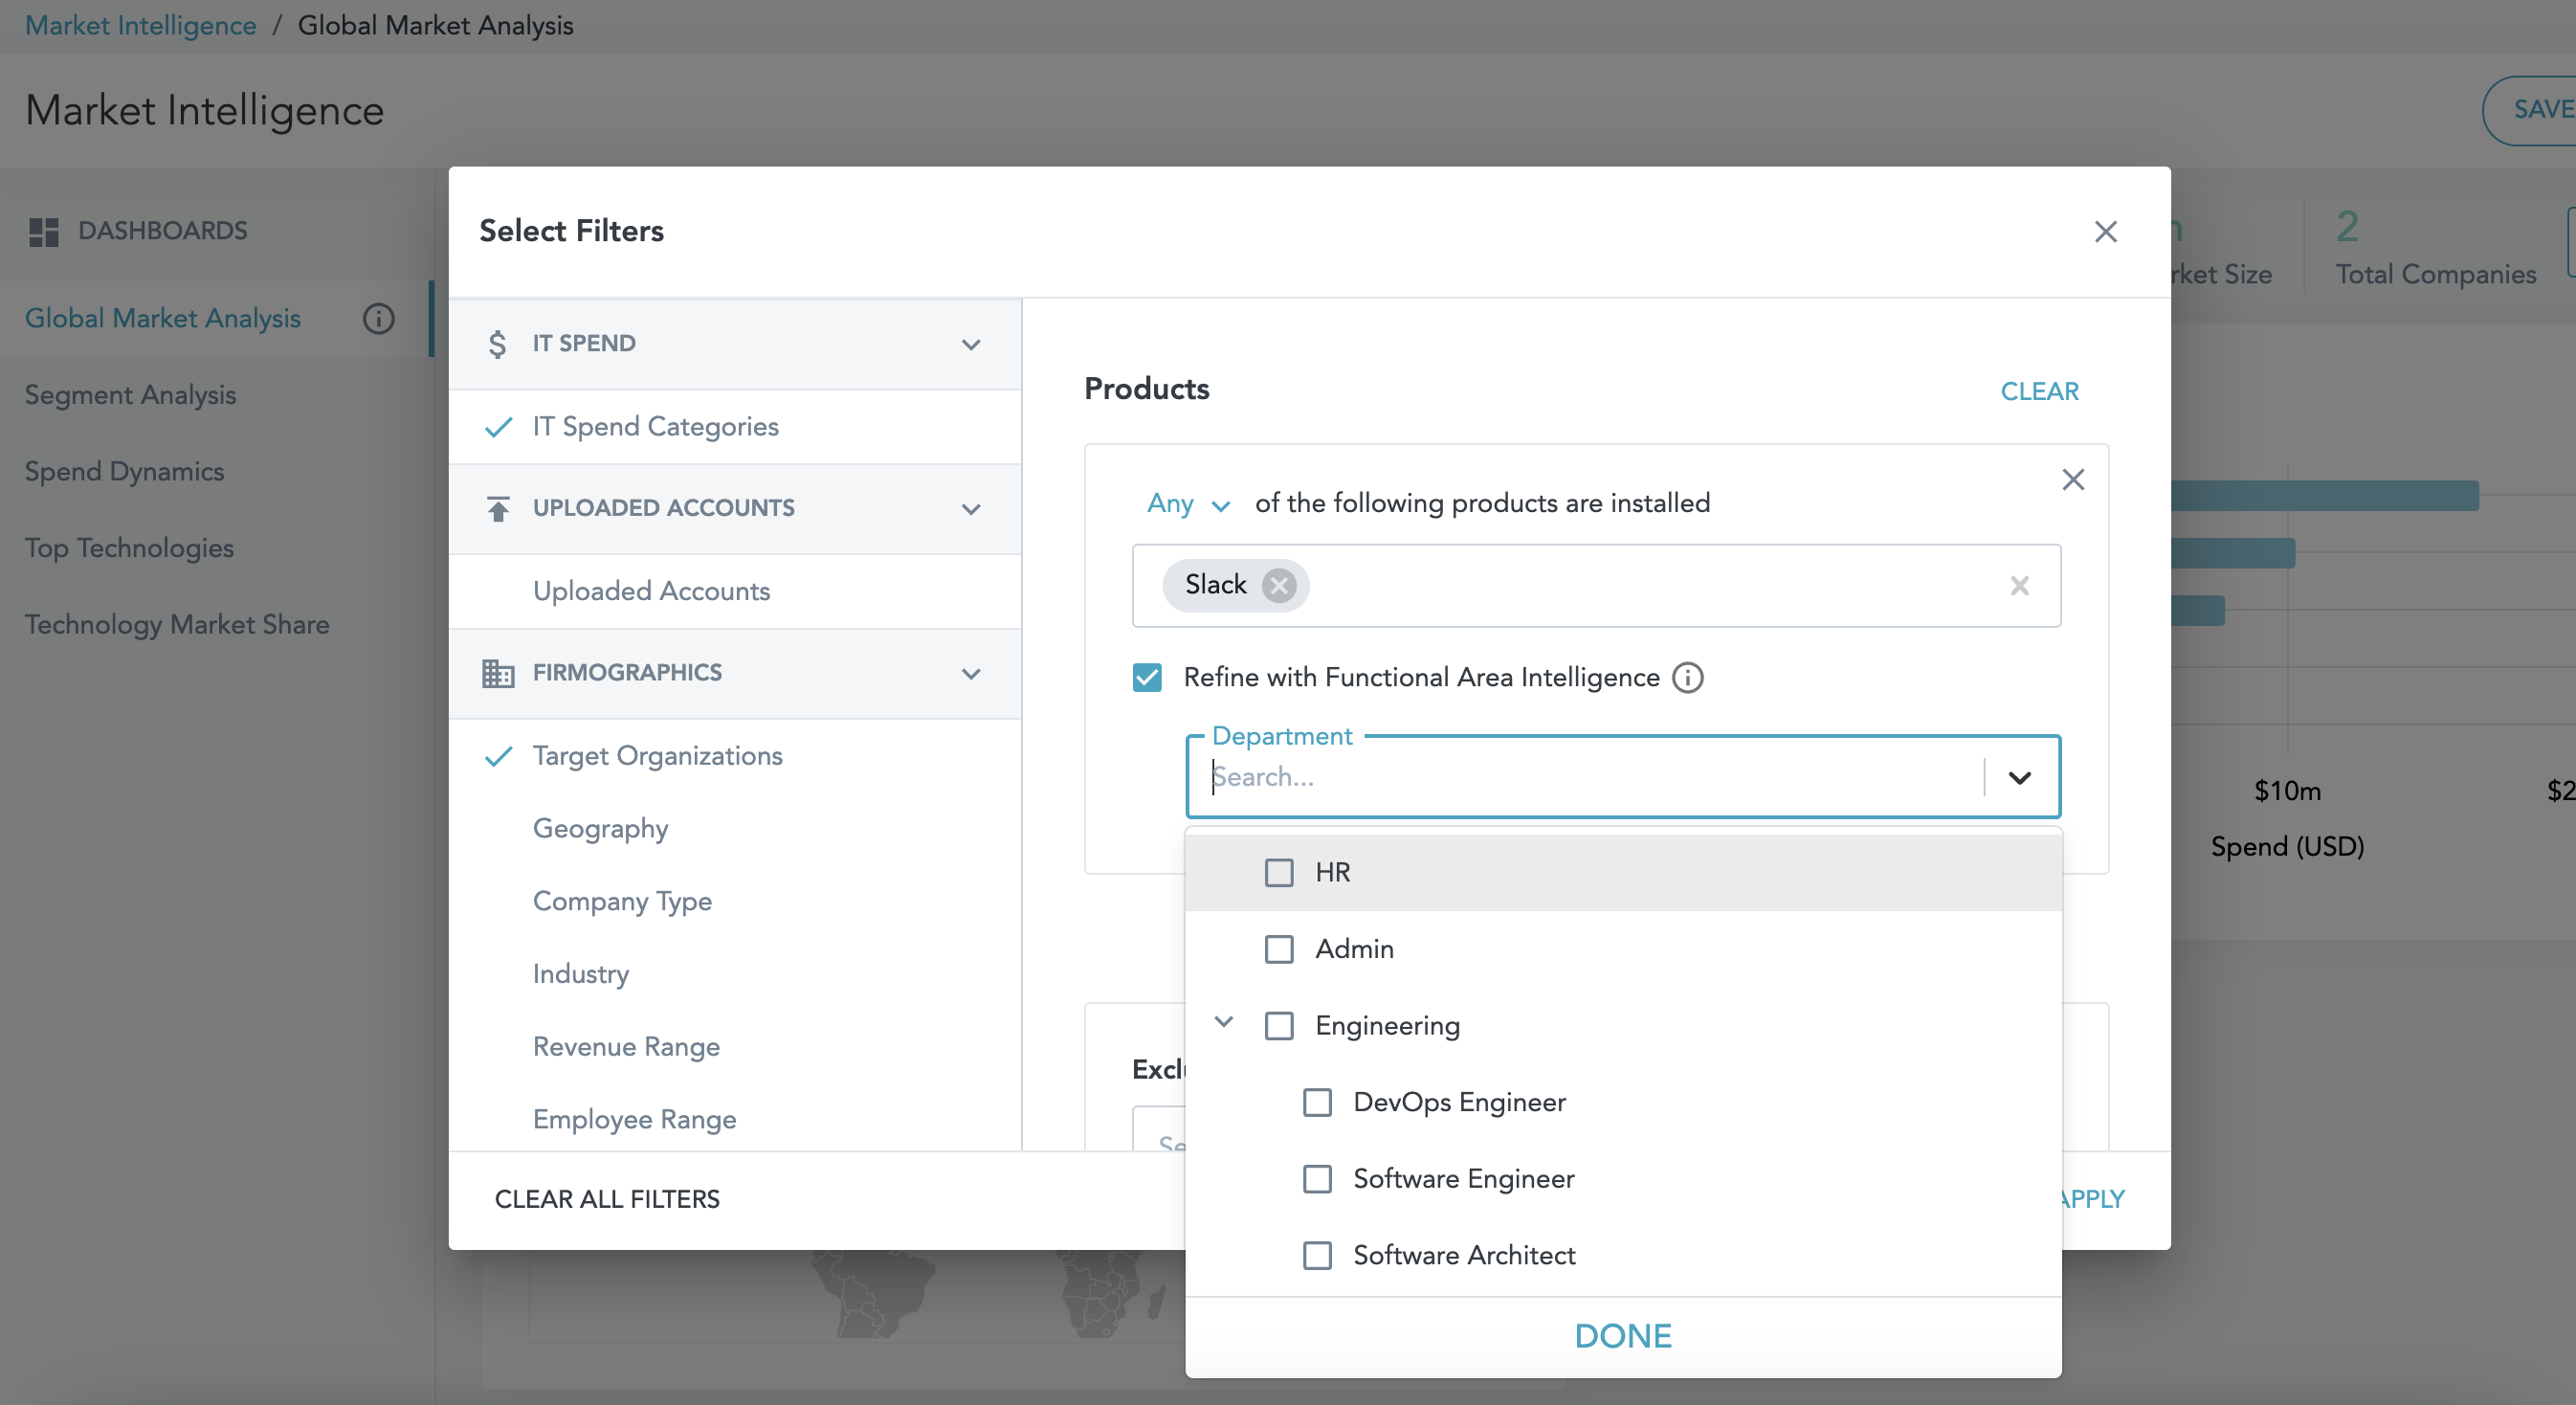Remove the Slack product chip
The height and width of the screenshot is (1405, 2576).
coord(1278,585)
